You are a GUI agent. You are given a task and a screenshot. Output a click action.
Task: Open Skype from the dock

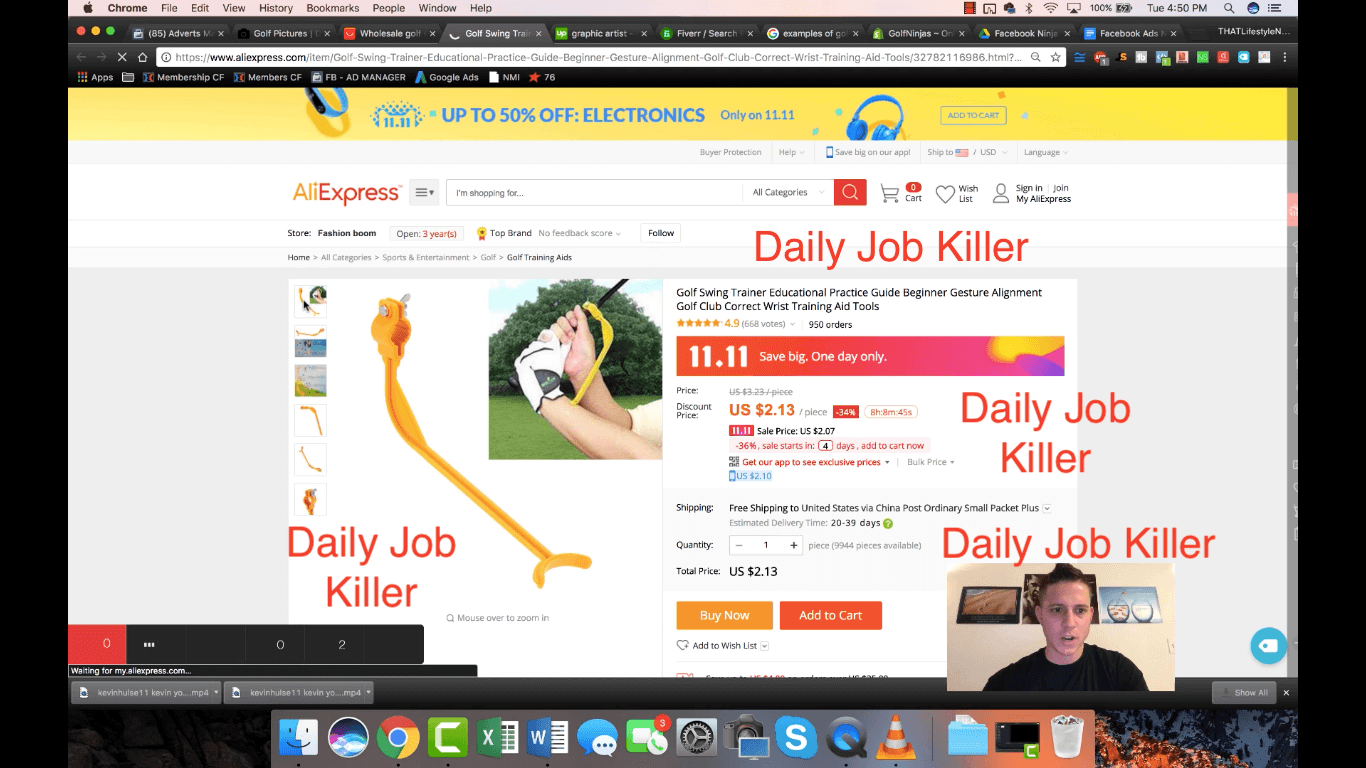[796, 738]
